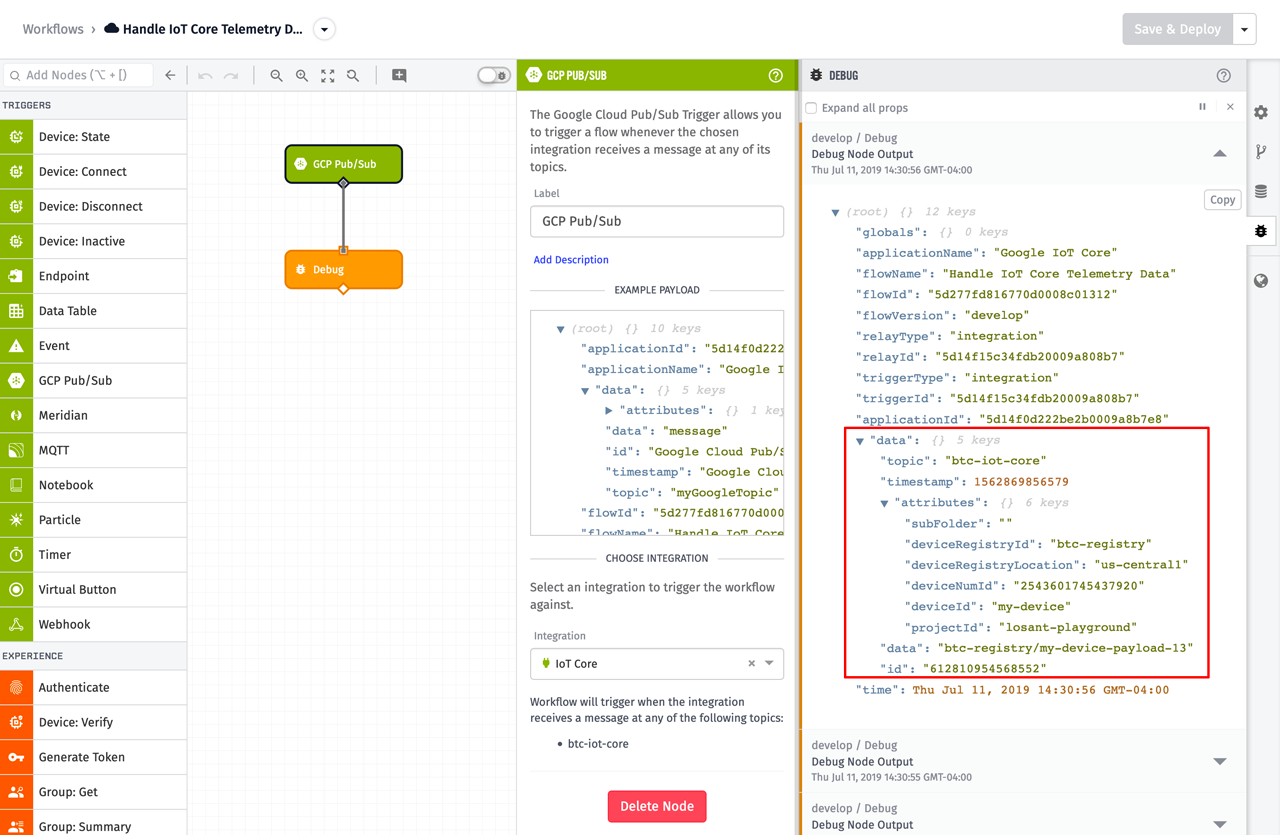Open the Save & Deploy dropdown arrow
1280x835 pixels.
click(x=1243, y=29)
